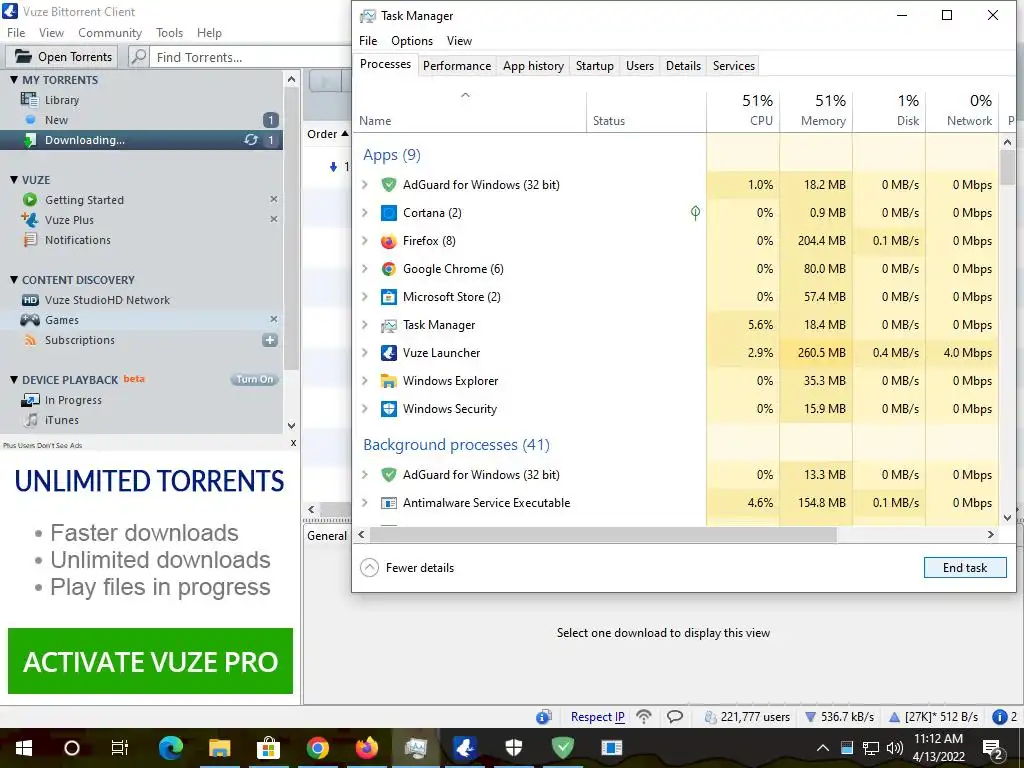This screenshot has height=768, width=1024.
Task: Collapse the CONTENT DISCOVERY section
Action: [x=14, y=280]
